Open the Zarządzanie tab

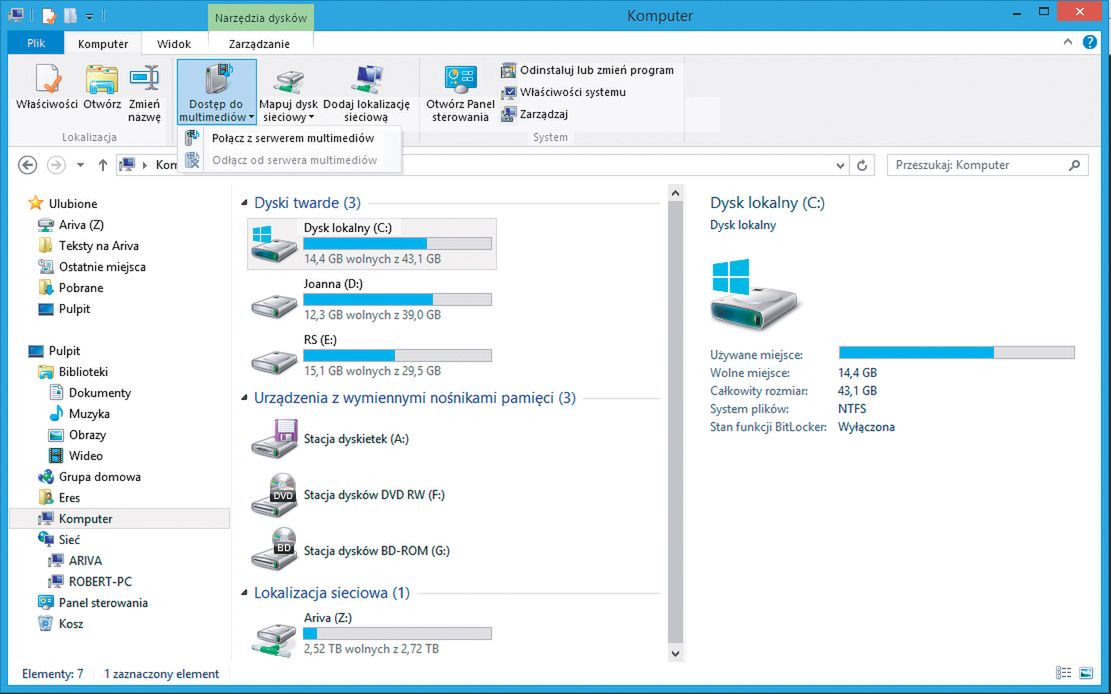259,44
